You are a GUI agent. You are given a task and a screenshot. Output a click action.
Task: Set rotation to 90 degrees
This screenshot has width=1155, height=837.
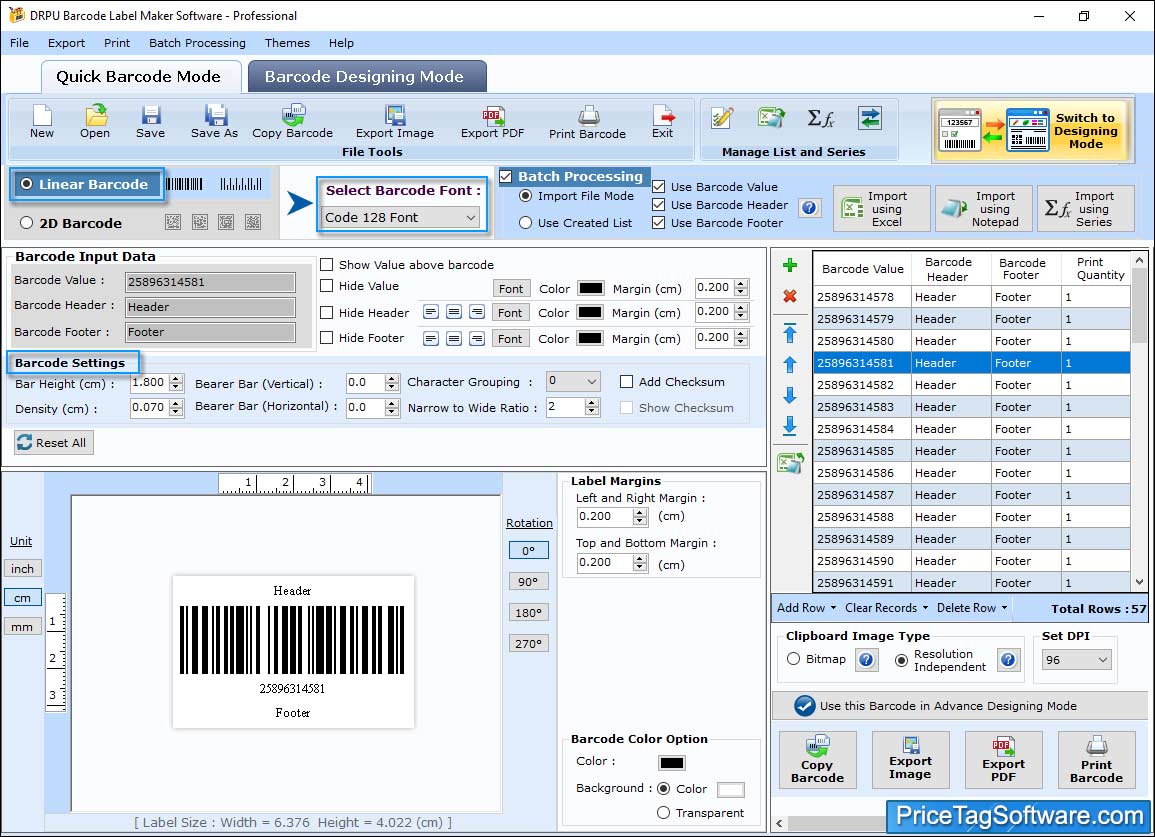click(528, 581)
